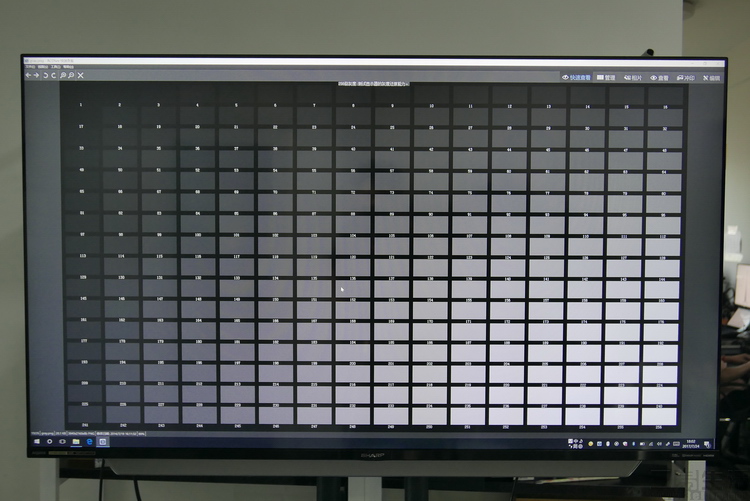Click the X icon in the toolbar
750x501 pixels.
click(x=80, y=75)
